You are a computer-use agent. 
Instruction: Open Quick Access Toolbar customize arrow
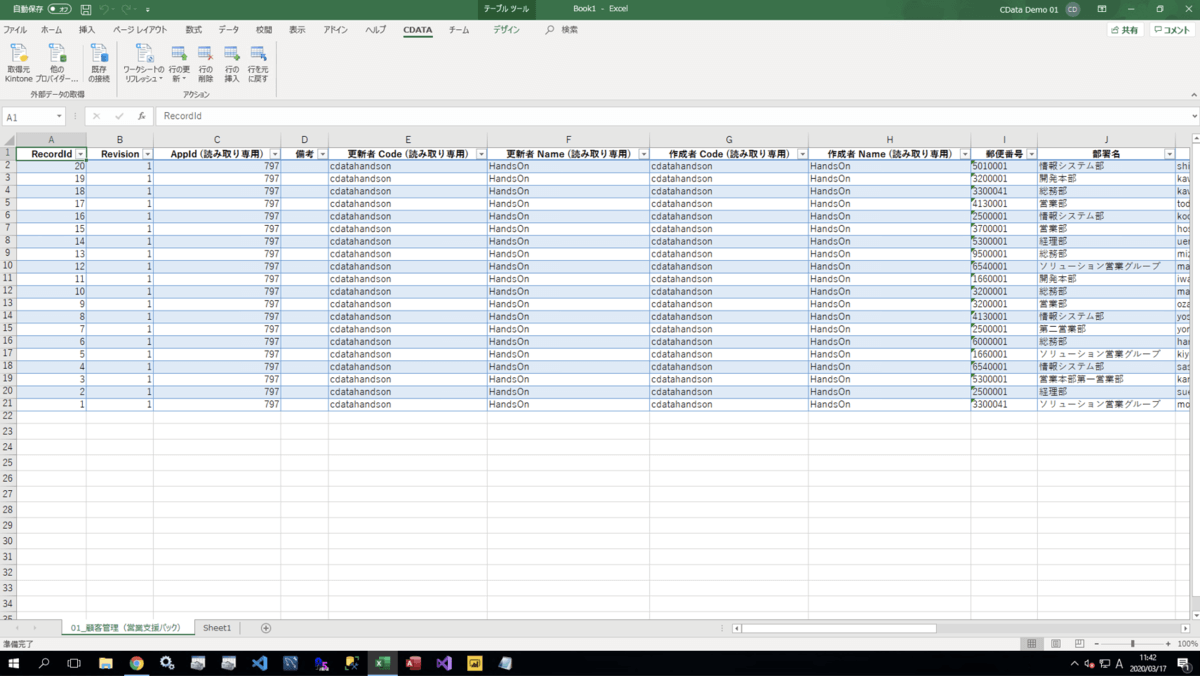click(148, 10)
